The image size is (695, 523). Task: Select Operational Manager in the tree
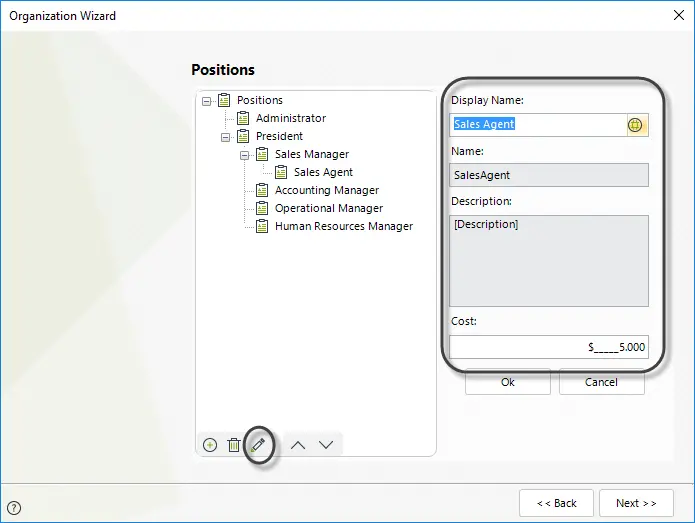click(x=329, y=208)
